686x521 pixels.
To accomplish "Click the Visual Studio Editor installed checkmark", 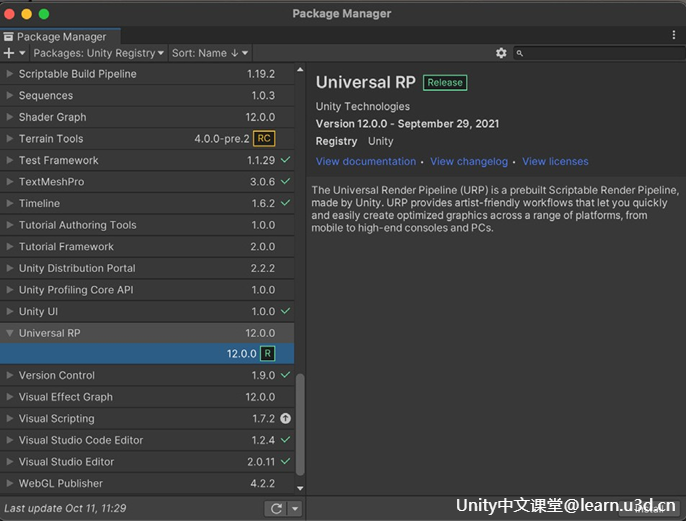I will pyautogui.click(x=285, y=462).
